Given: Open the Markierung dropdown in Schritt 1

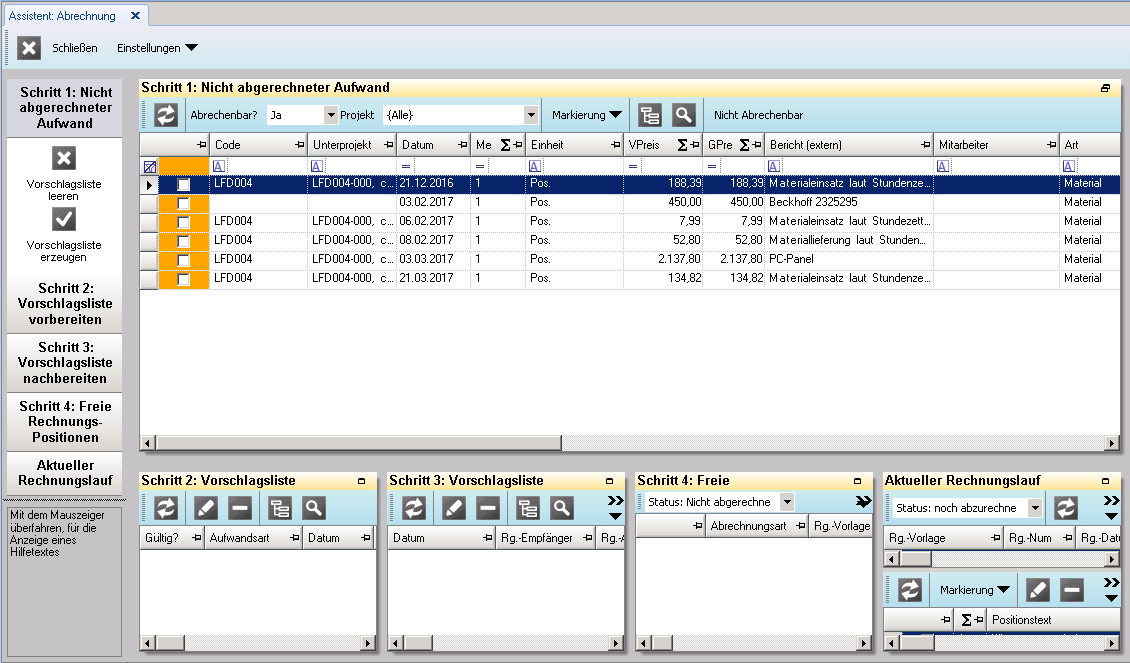Looking at the screenshot, I should tap(586, 115).
